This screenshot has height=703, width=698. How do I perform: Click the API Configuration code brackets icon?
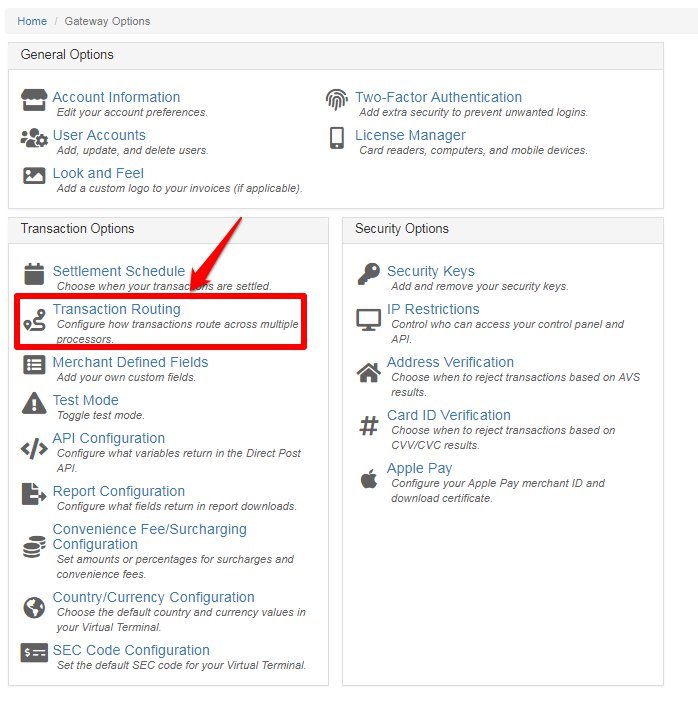[x=34, y=449]
